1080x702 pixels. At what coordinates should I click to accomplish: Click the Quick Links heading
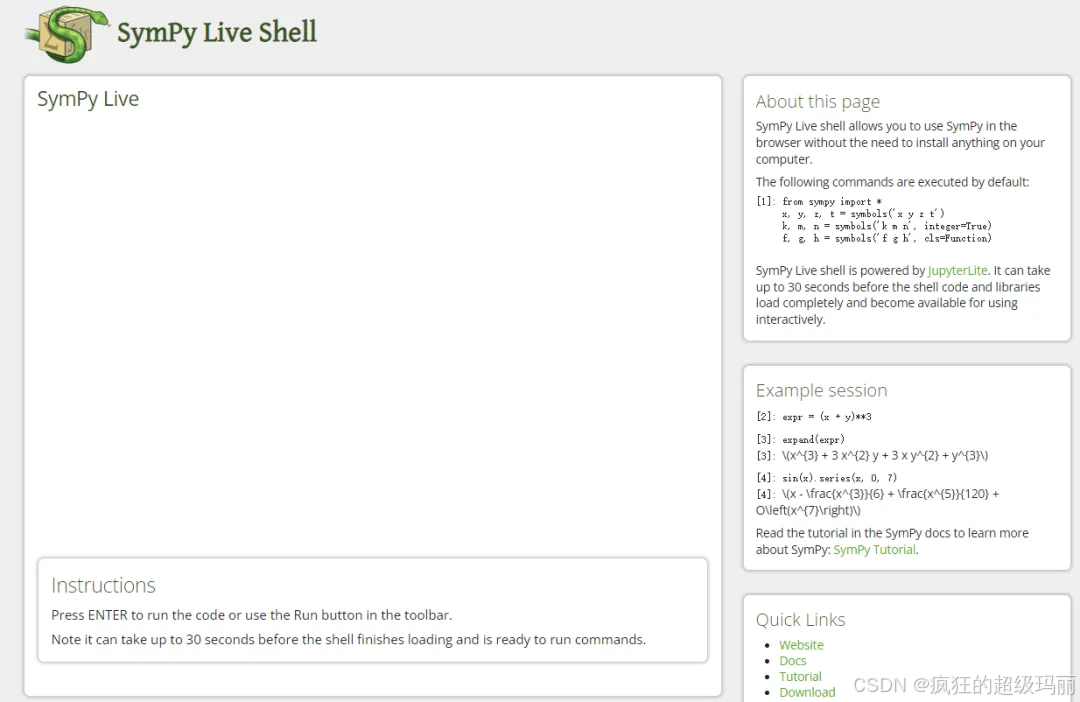coord(800,620)
